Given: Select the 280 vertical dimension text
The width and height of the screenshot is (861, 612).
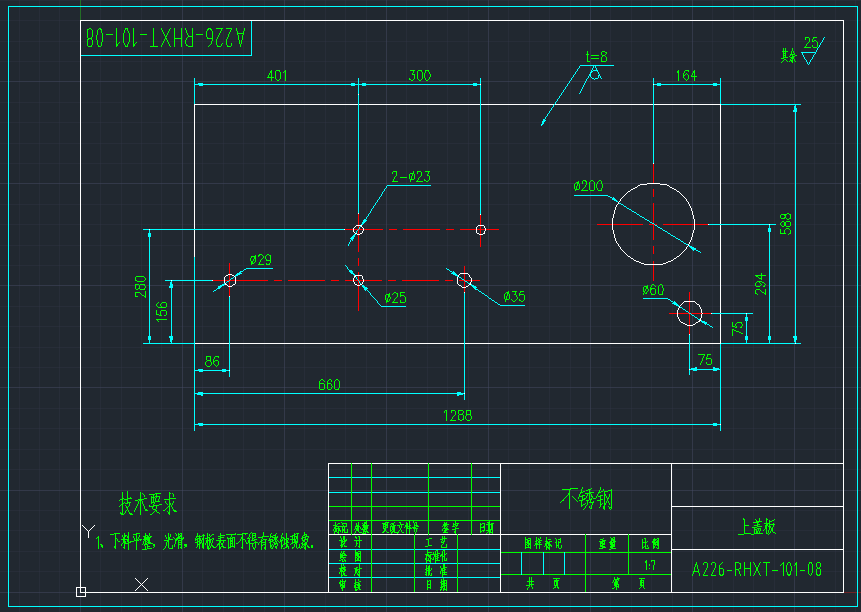Looking at the screenshot, I should [x=141, y=287].
